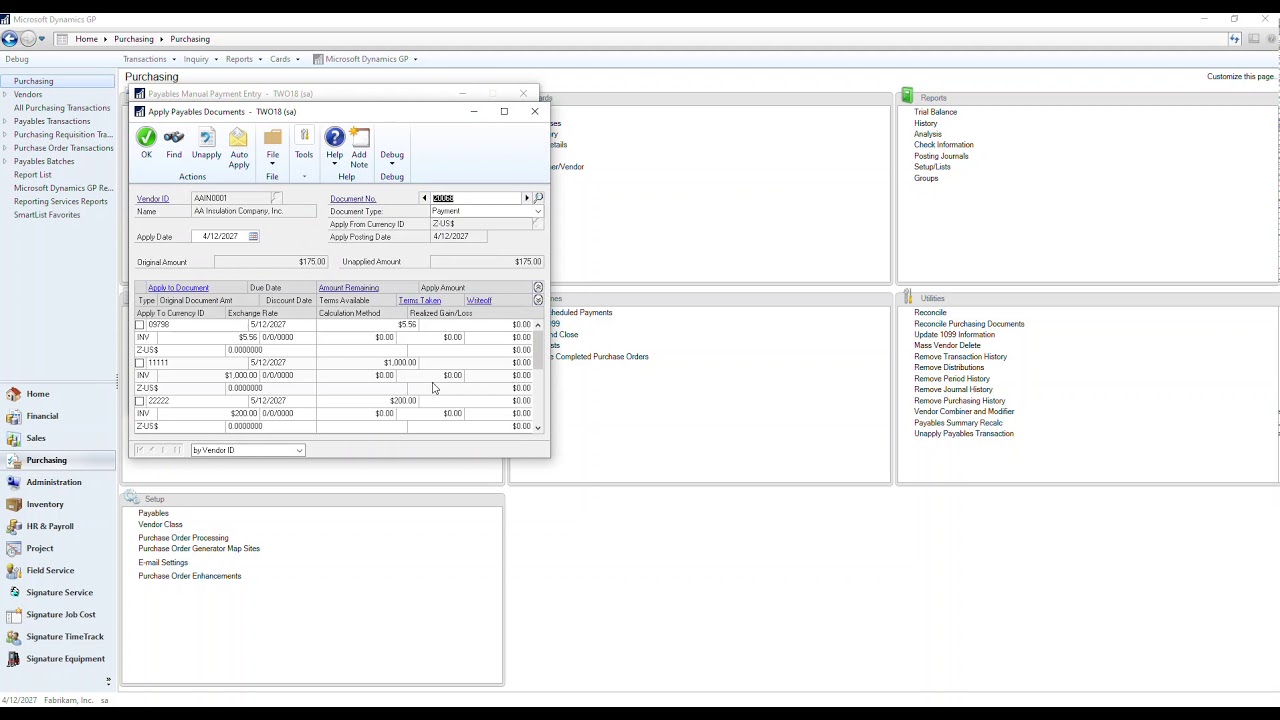Click the Vendor ID link label

[153, 198]
